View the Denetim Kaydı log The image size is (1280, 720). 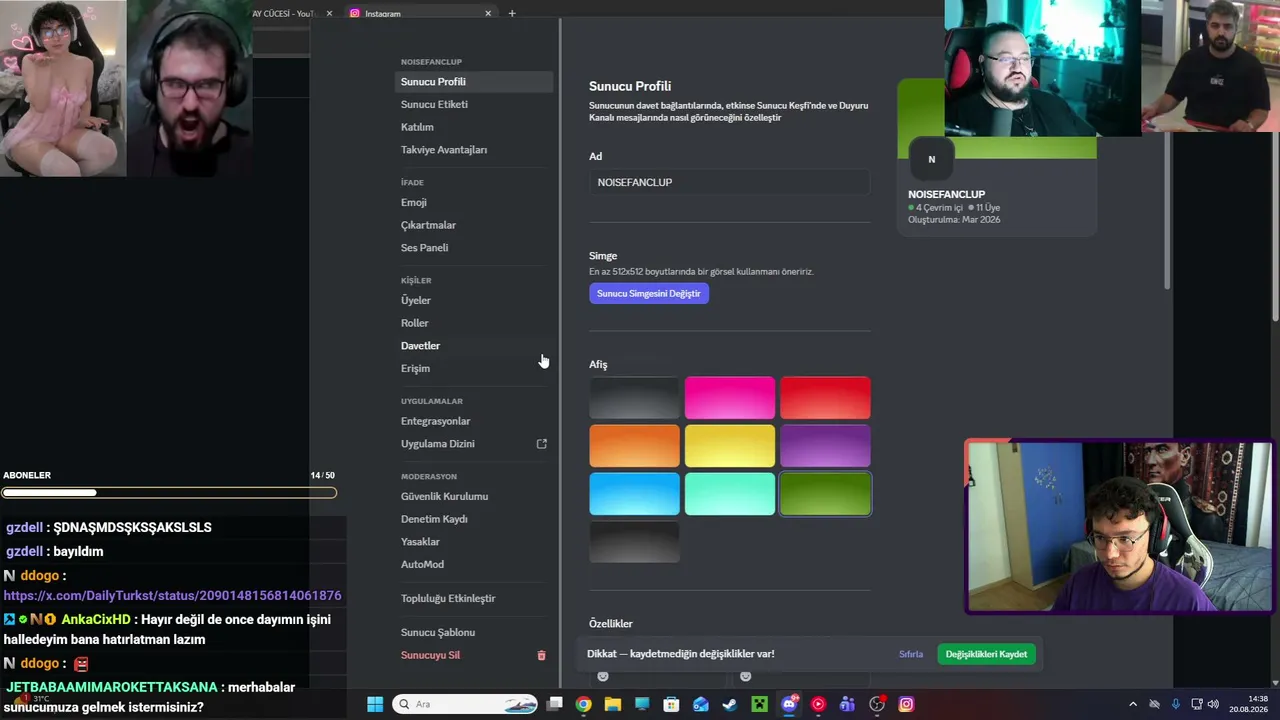474,519
